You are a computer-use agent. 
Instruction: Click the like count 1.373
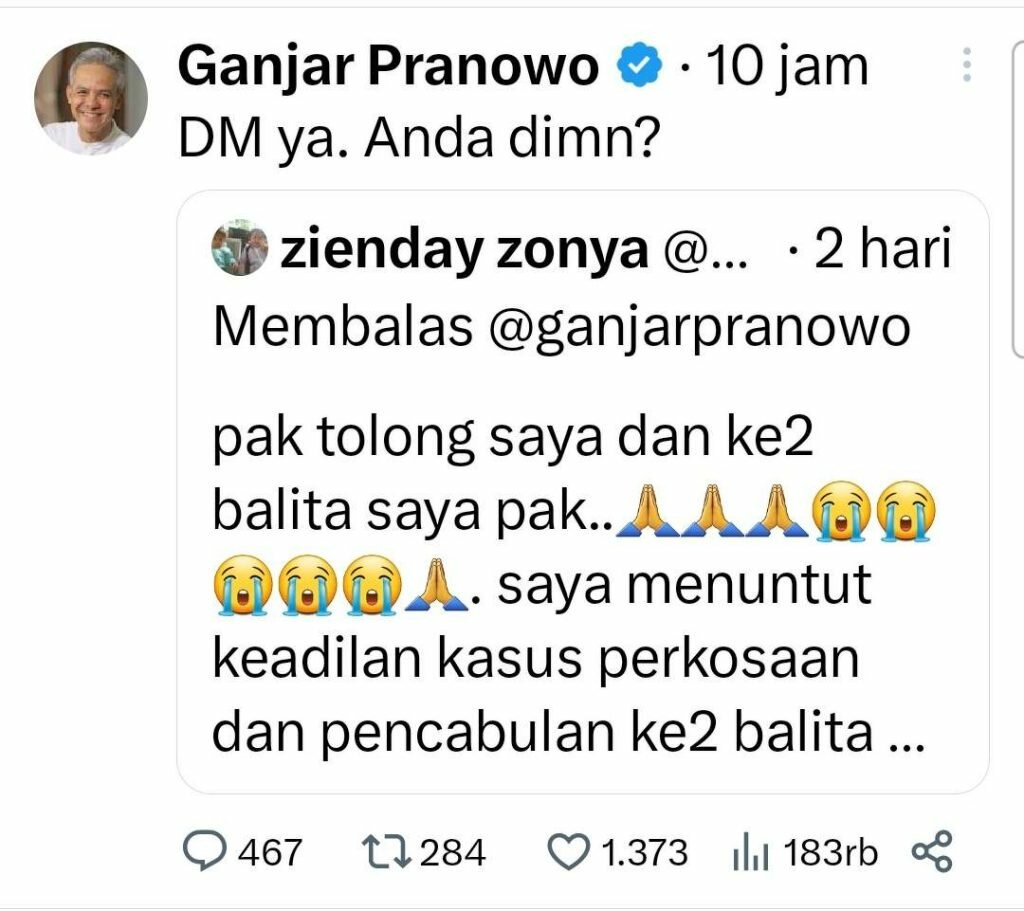644,853
